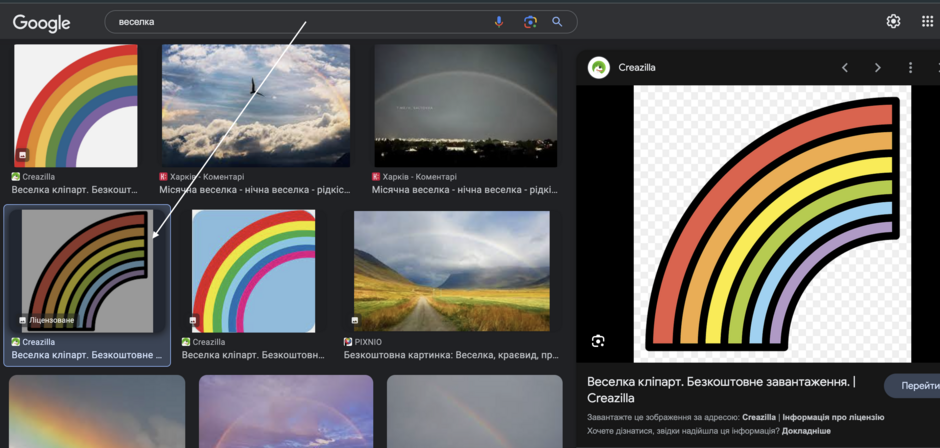Click the 'Докладніше' link
This screenshot has width=940, height=448.
806,431
